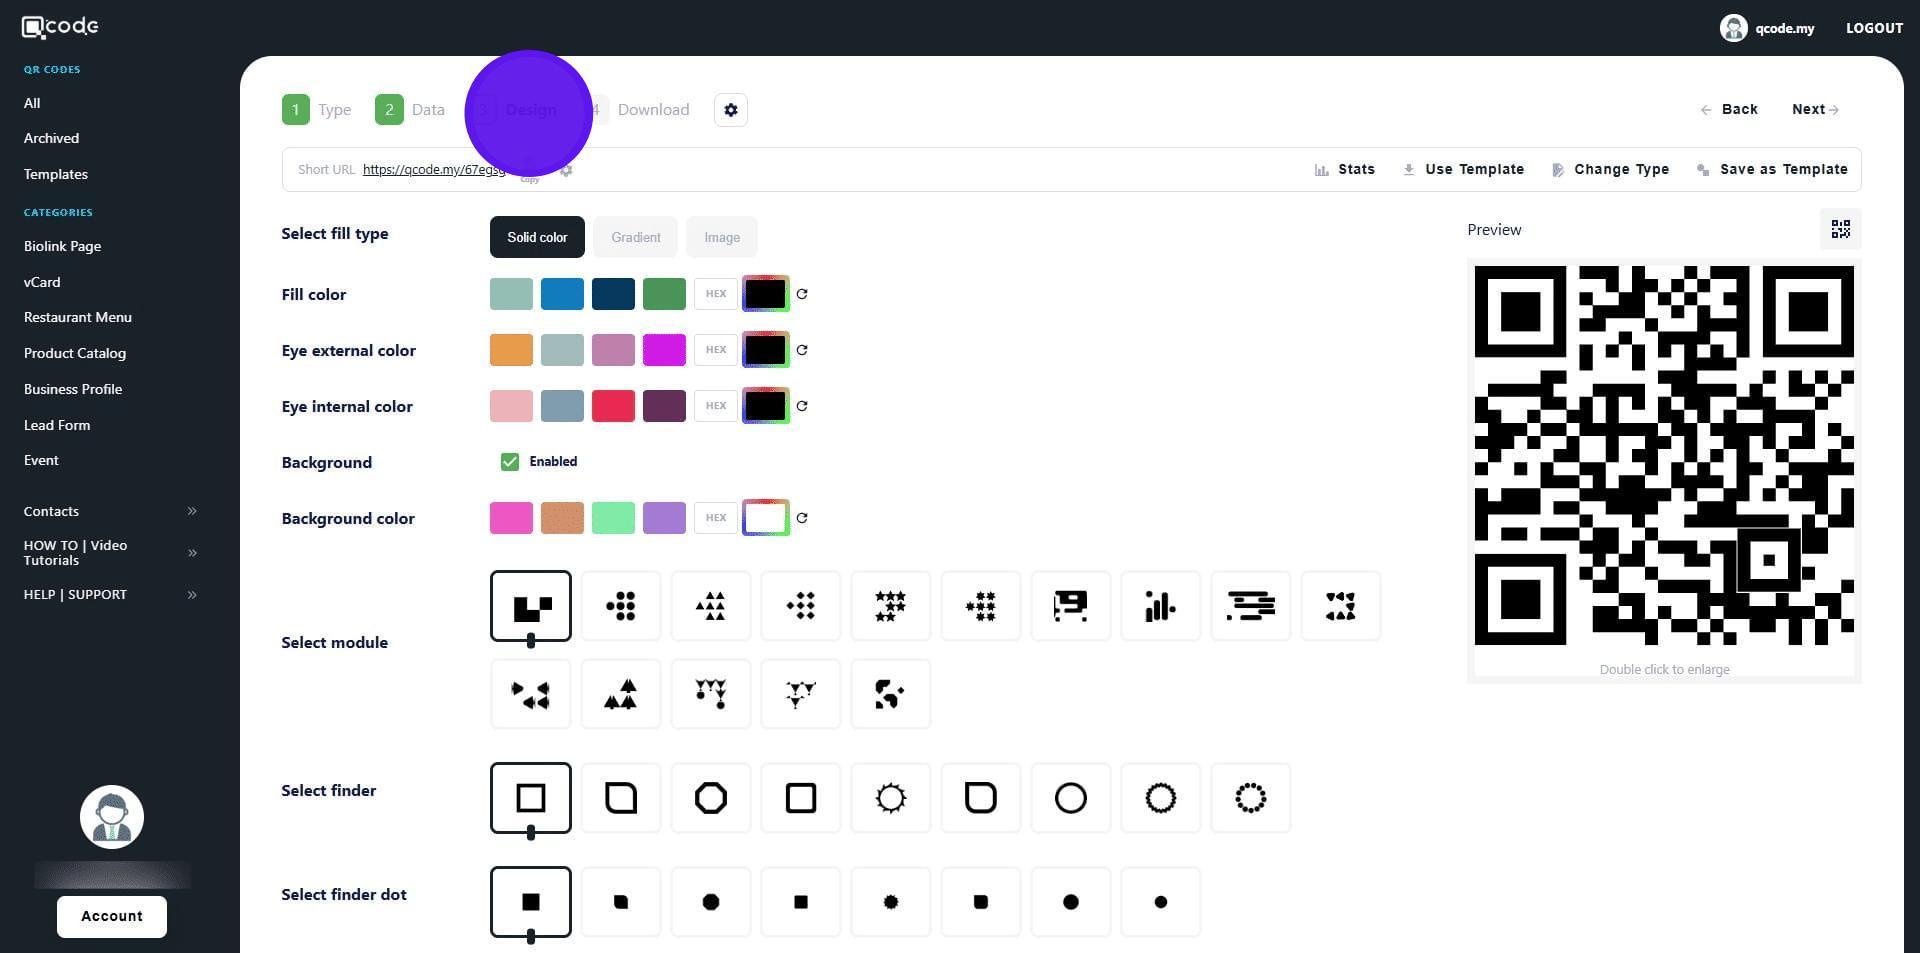Uncheck the Background Enabled checkbox
The image size is (1920, 953).
(510, 462)
